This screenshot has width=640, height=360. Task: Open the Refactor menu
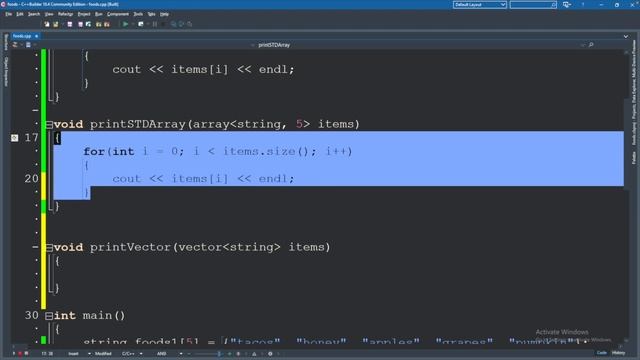(x=65, y=14)
